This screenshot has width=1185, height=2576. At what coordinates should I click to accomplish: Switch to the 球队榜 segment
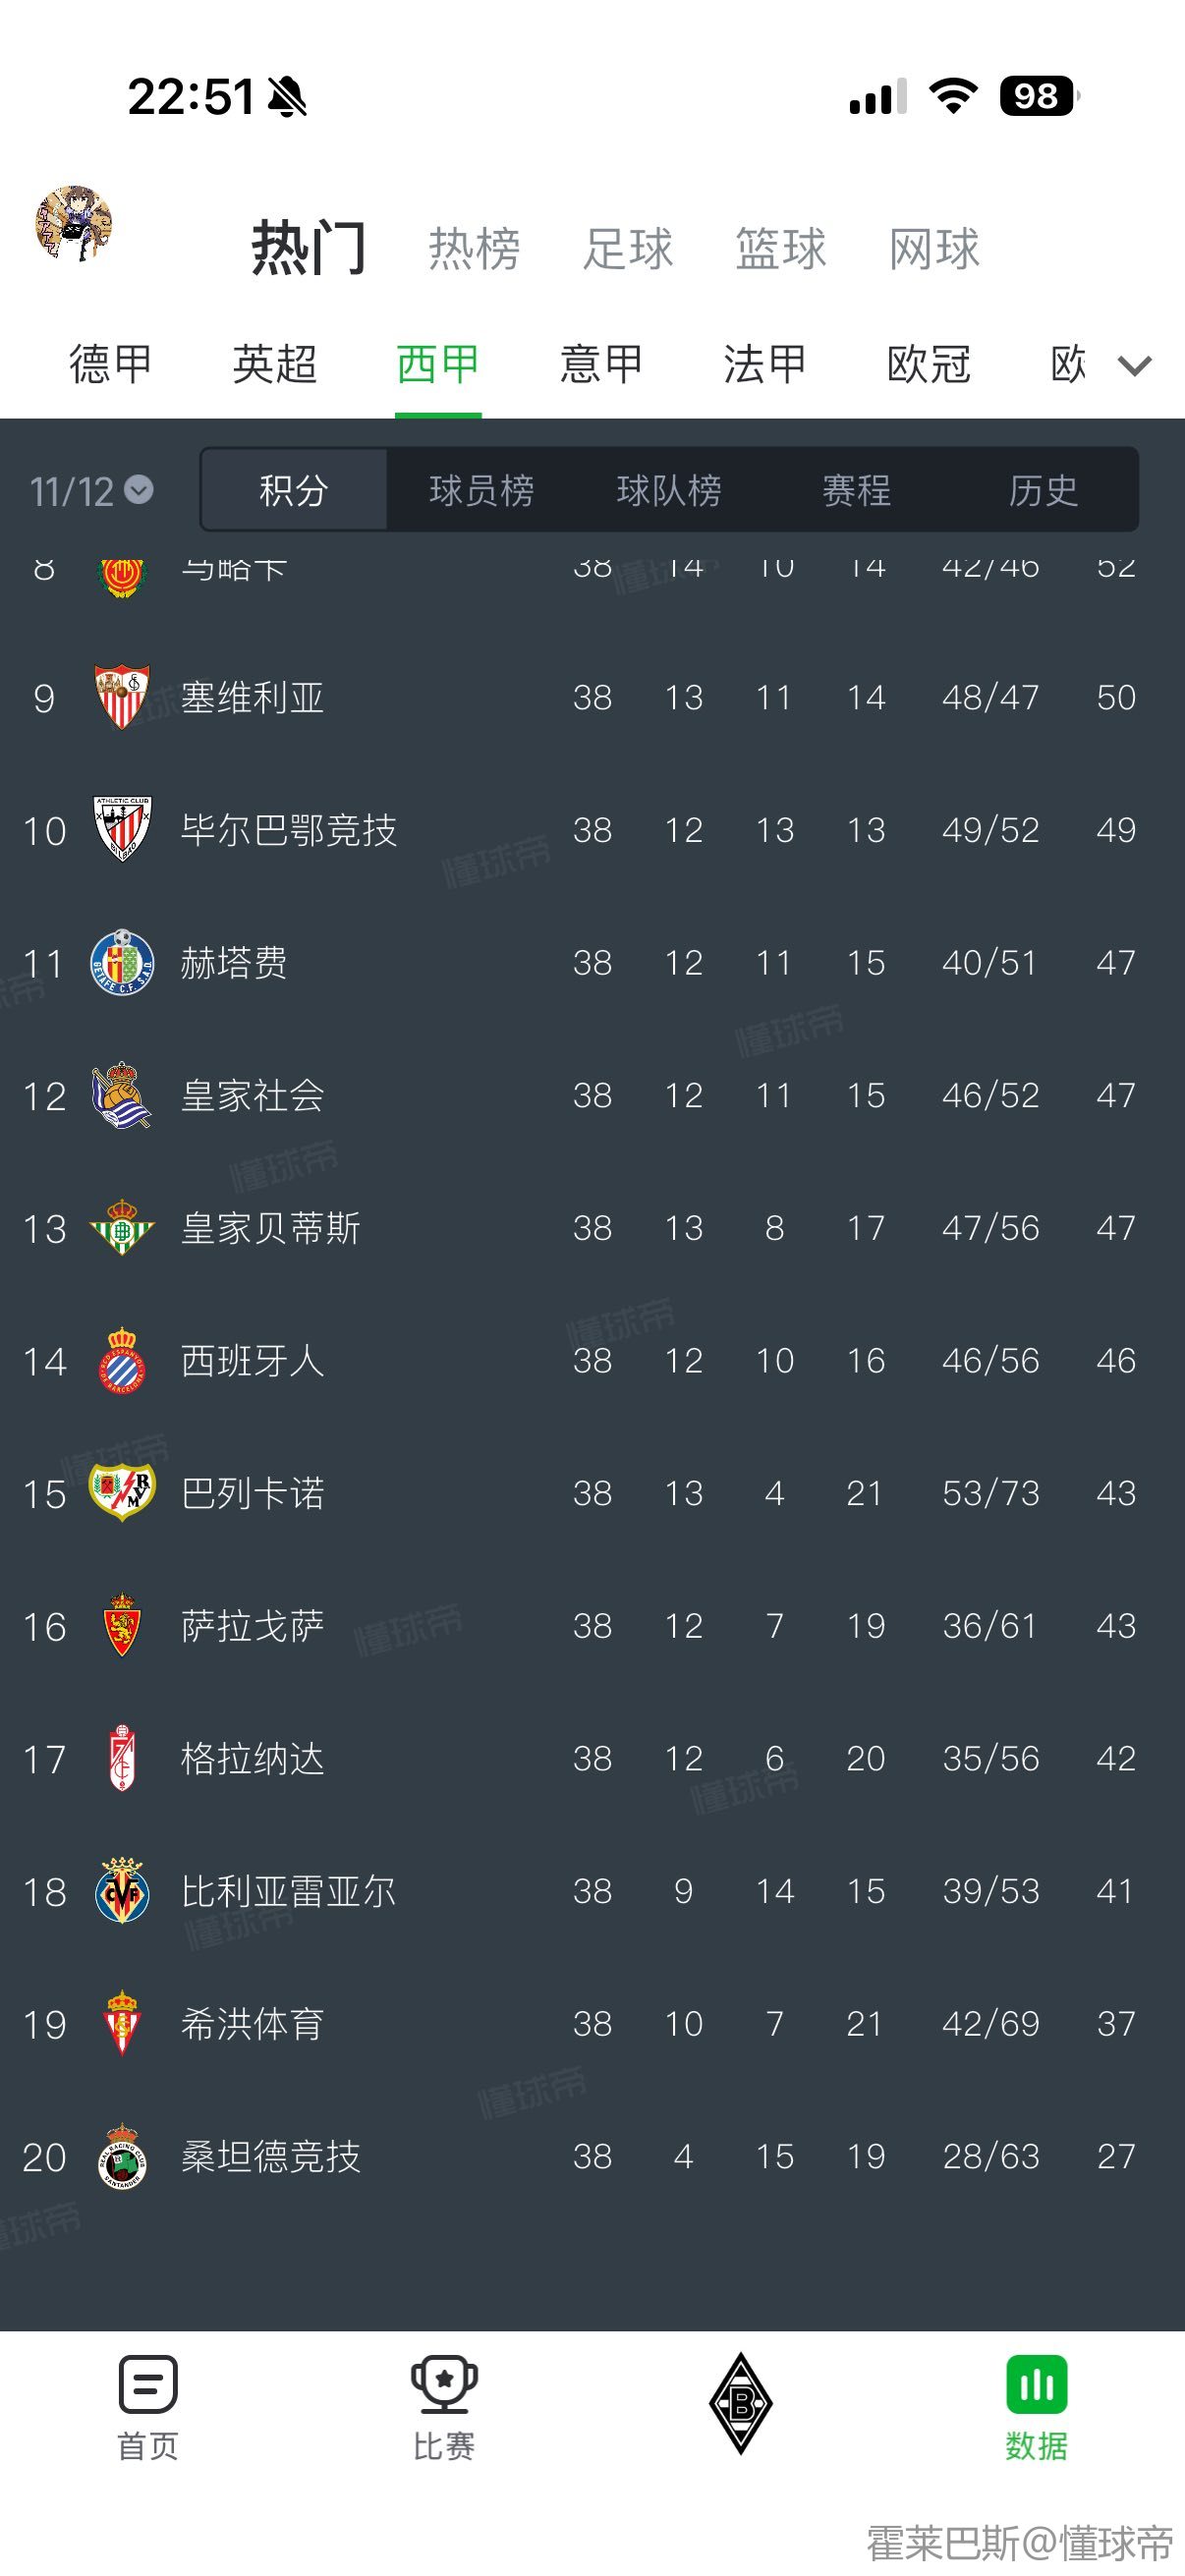point(669,490)
